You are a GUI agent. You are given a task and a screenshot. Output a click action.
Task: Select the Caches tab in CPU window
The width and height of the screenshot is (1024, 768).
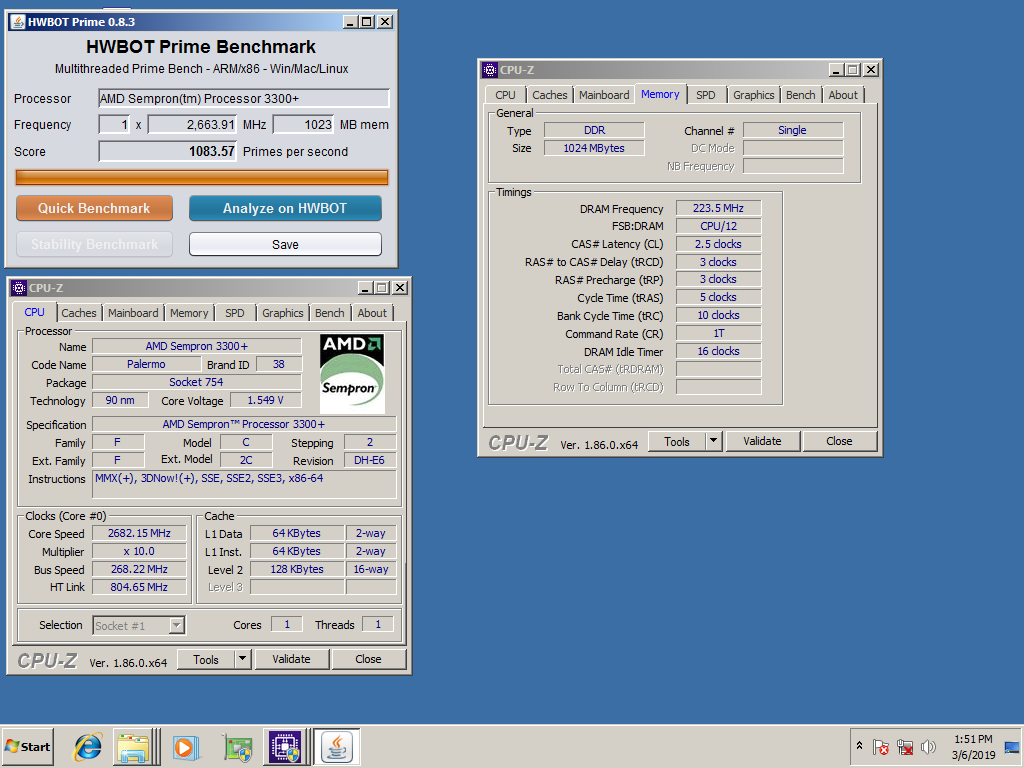(79, 313)
